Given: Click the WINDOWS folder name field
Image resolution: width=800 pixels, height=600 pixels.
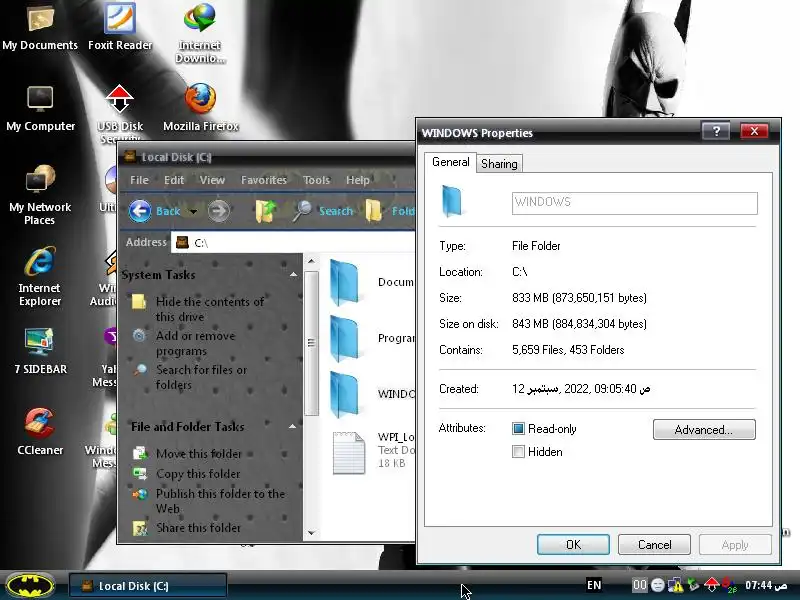Looking at the screenshot, I should (x=635, y=203).
